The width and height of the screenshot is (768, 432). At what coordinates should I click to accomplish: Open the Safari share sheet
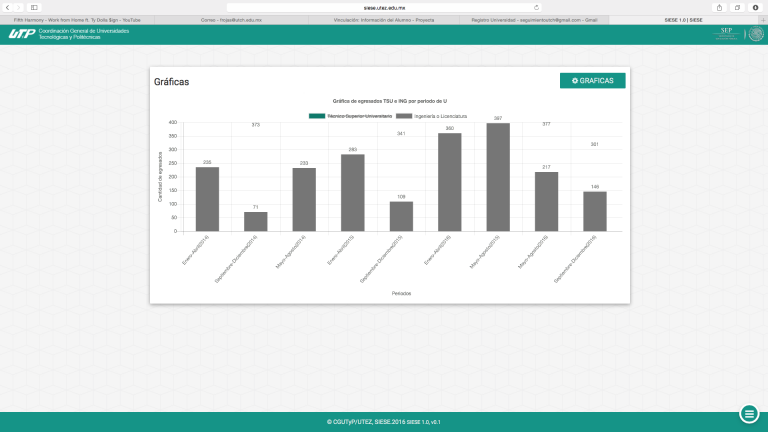tap(720, 7)
